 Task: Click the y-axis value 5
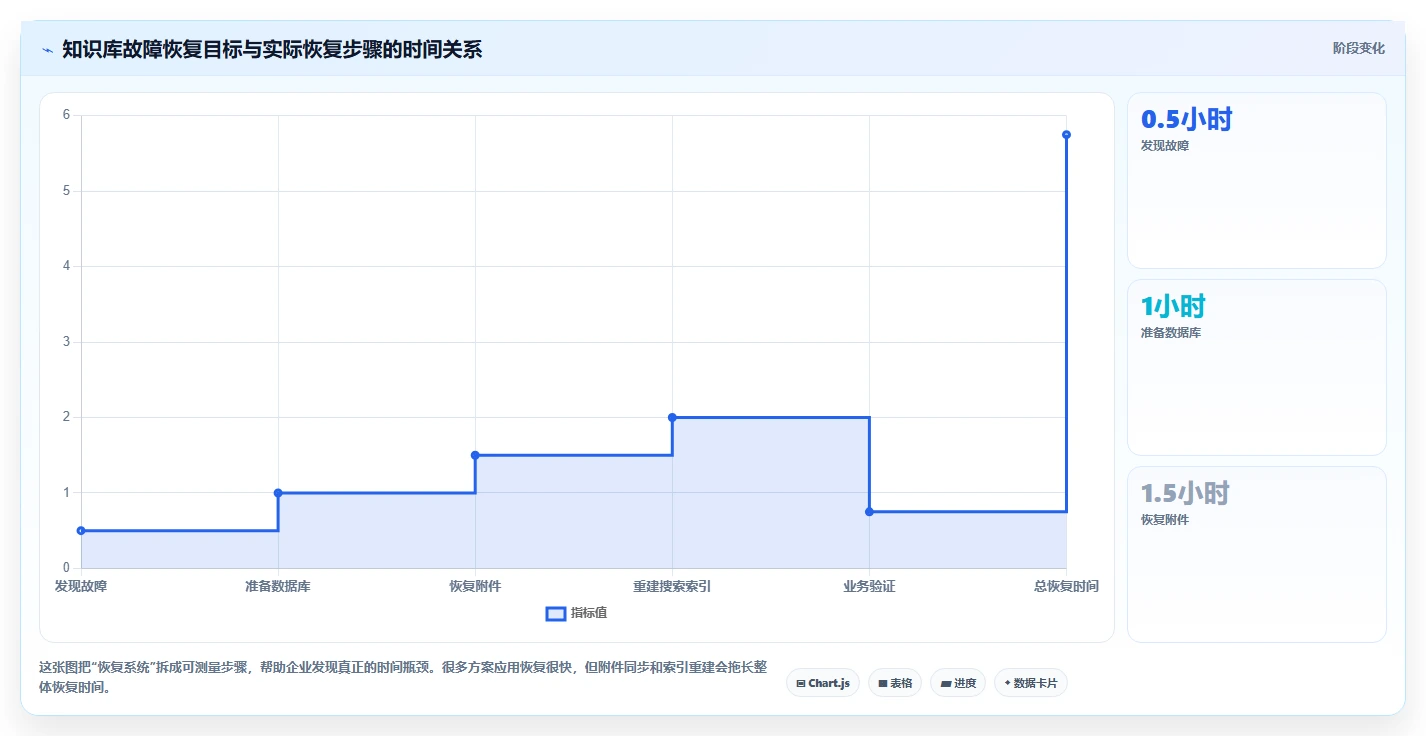tap(66, 191)
